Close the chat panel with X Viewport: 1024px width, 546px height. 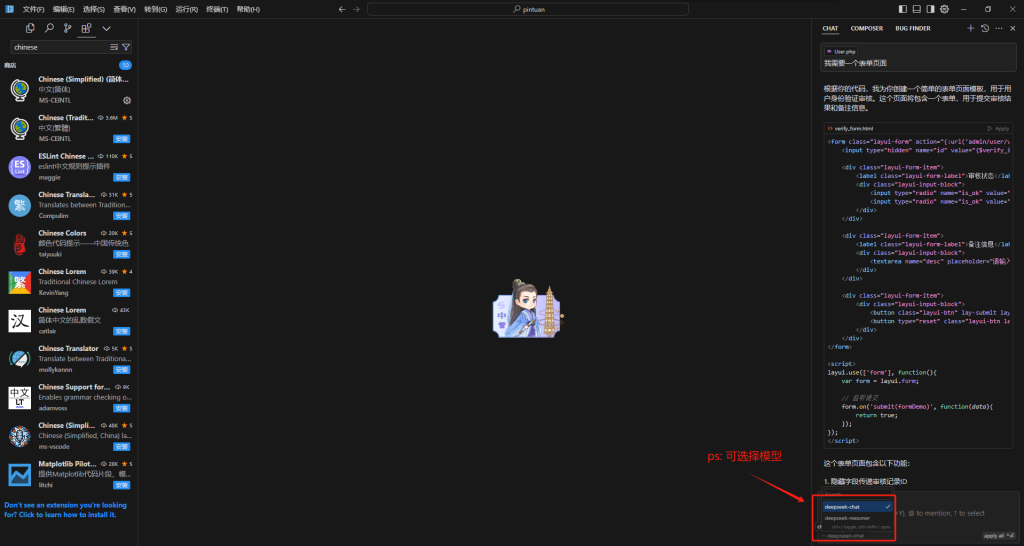point(1013,28)
